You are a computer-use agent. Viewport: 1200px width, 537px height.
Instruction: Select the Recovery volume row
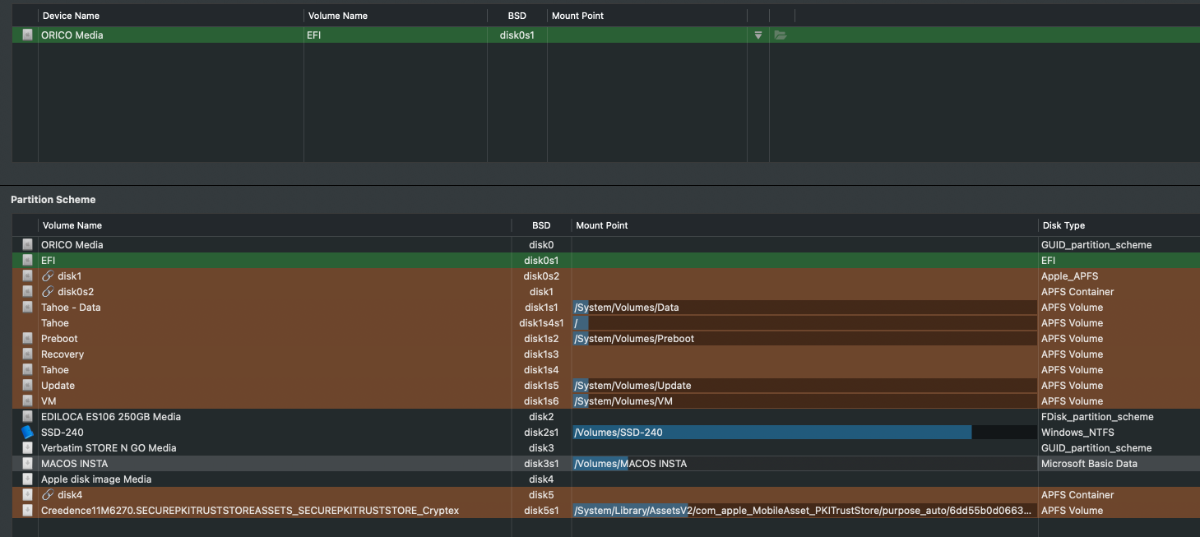click(x=62, y=355)
